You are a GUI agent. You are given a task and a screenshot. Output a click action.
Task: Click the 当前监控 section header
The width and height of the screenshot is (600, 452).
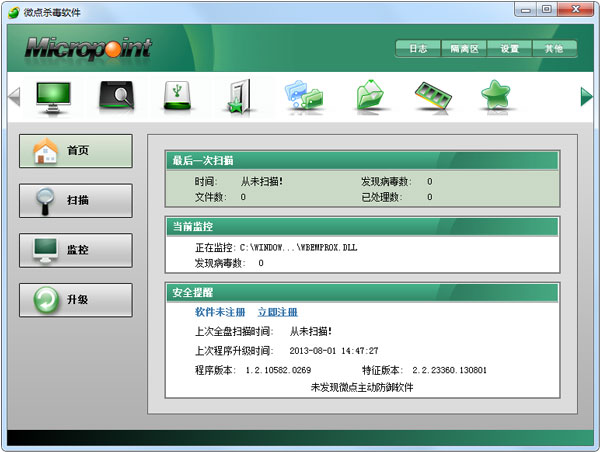[362, 227]
